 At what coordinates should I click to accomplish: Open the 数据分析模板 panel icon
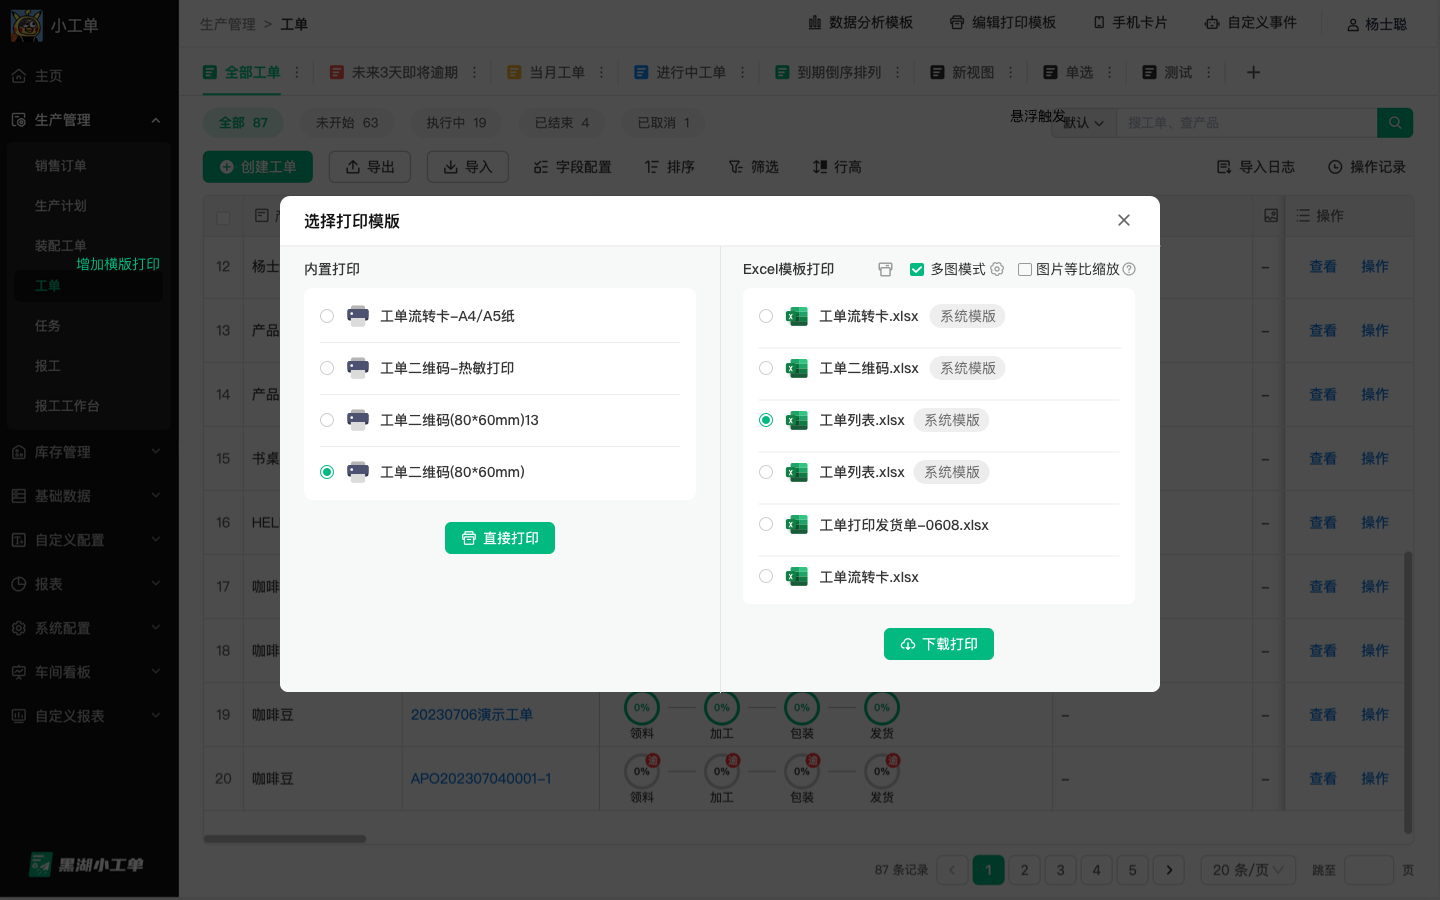tap(811, 22)
